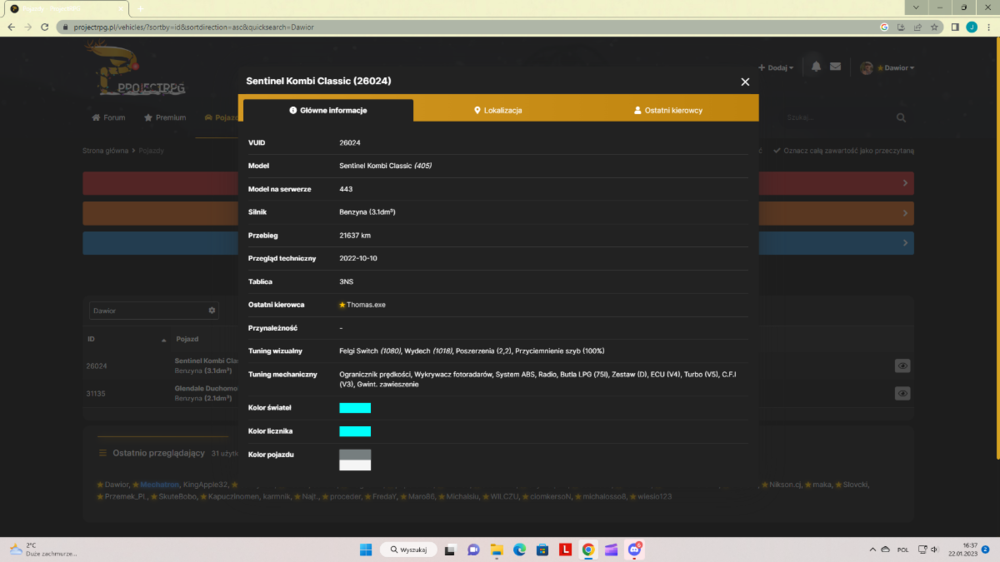Viewport: 1000px width, 562px height.
Task: Expand the blue banner chevron
Action: click(905, 243)
